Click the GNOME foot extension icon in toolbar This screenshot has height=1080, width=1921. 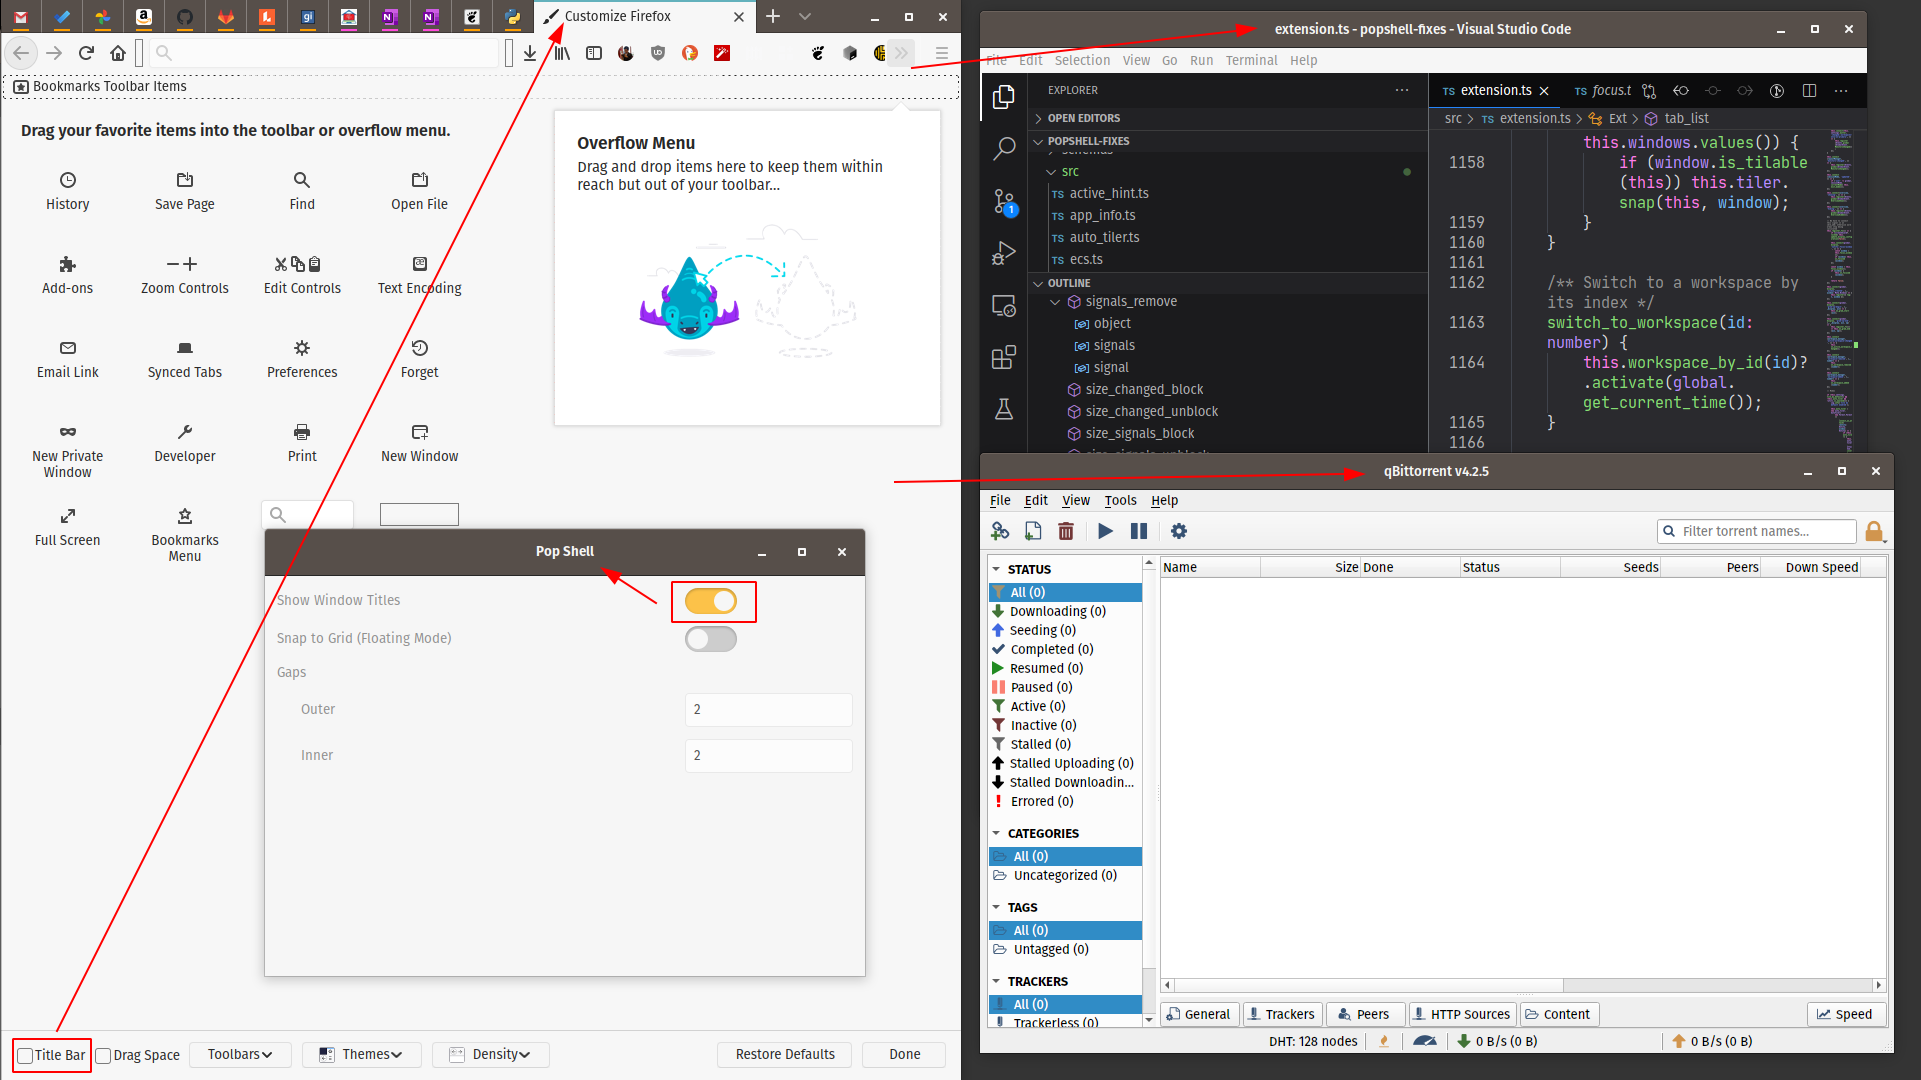coord(818,53)
